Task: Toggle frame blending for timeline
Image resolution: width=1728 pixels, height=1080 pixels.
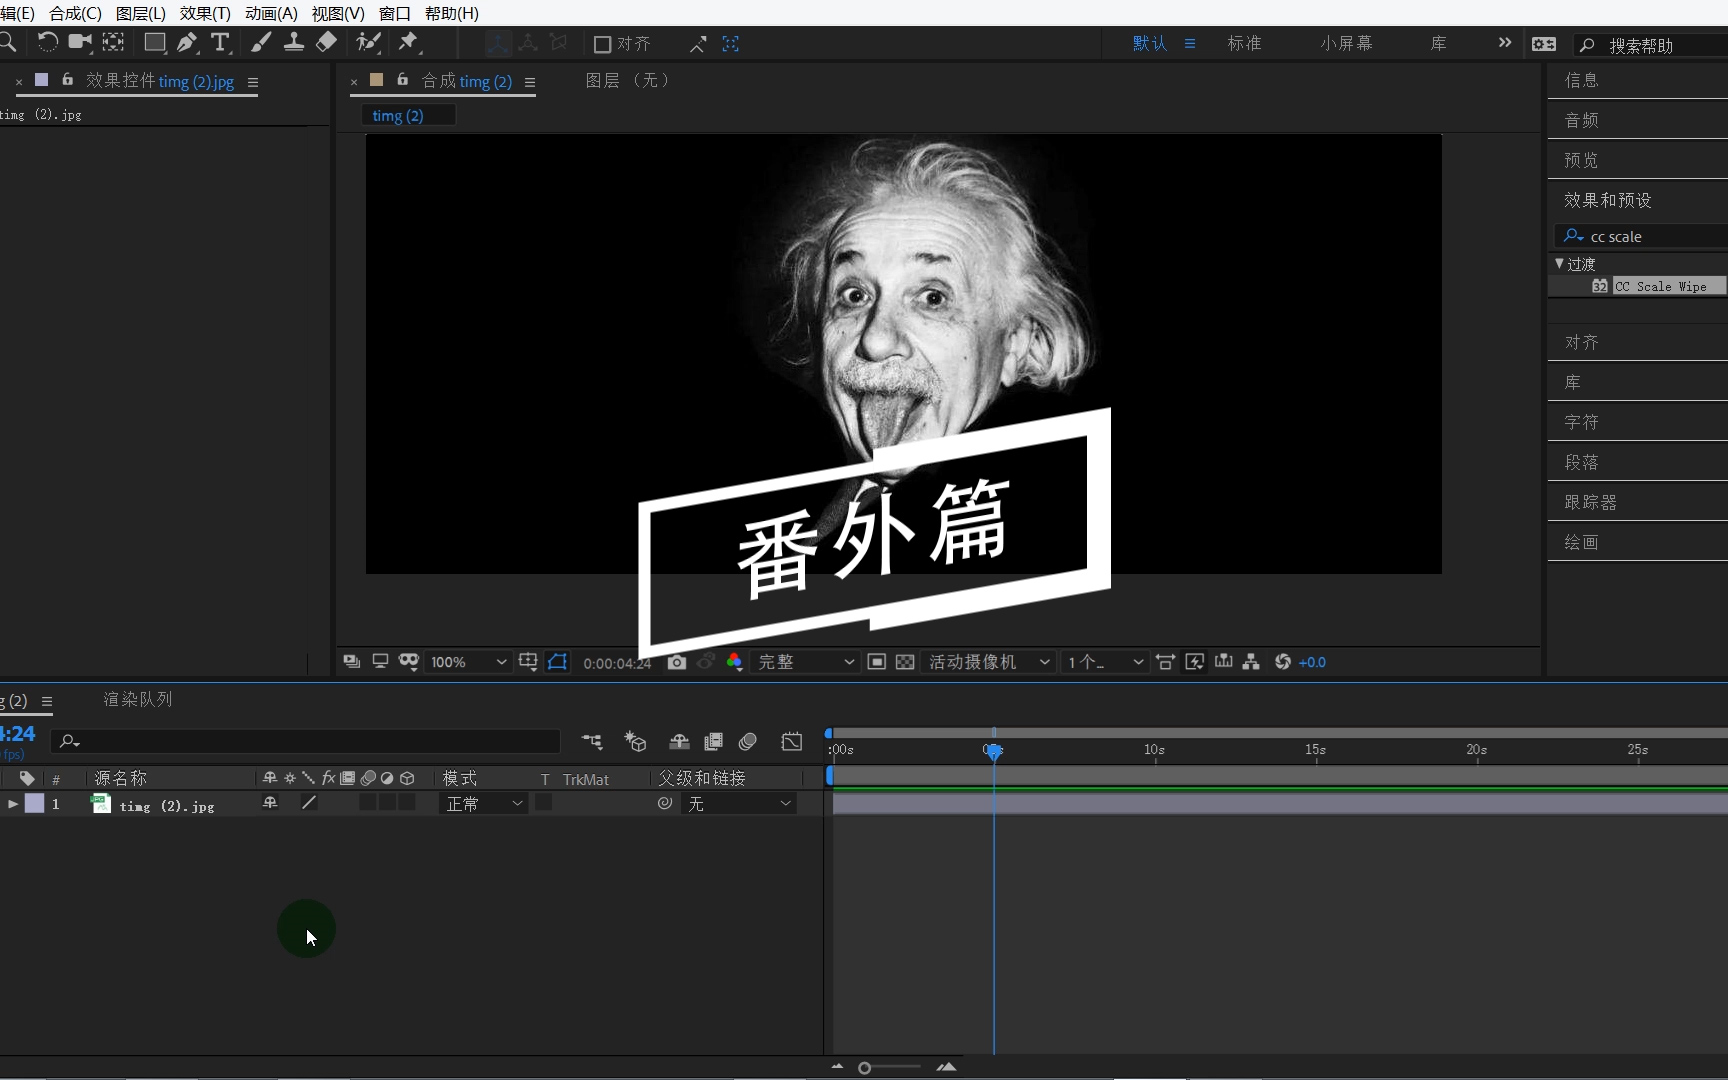Action: tap(713, 742)
